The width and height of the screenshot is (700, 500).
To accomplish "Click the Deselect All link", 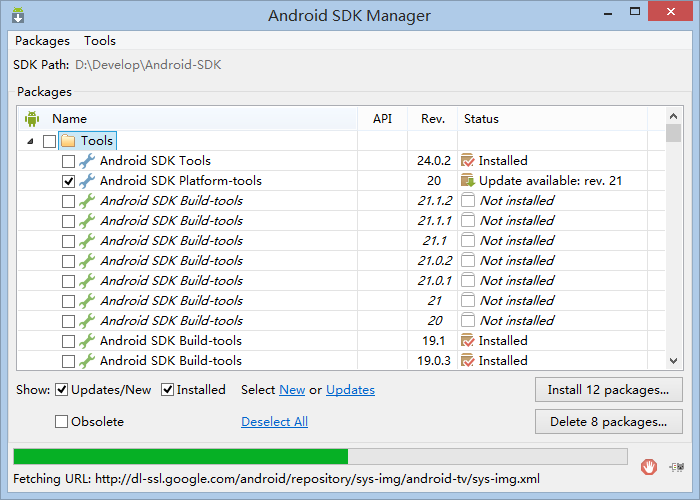I will (274, 422).
